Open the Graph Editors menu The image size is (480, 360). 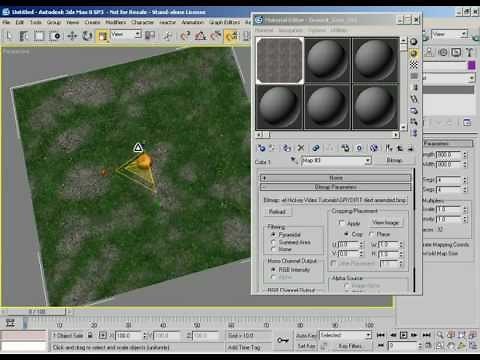pyautogui.click(x=225, y=22)
